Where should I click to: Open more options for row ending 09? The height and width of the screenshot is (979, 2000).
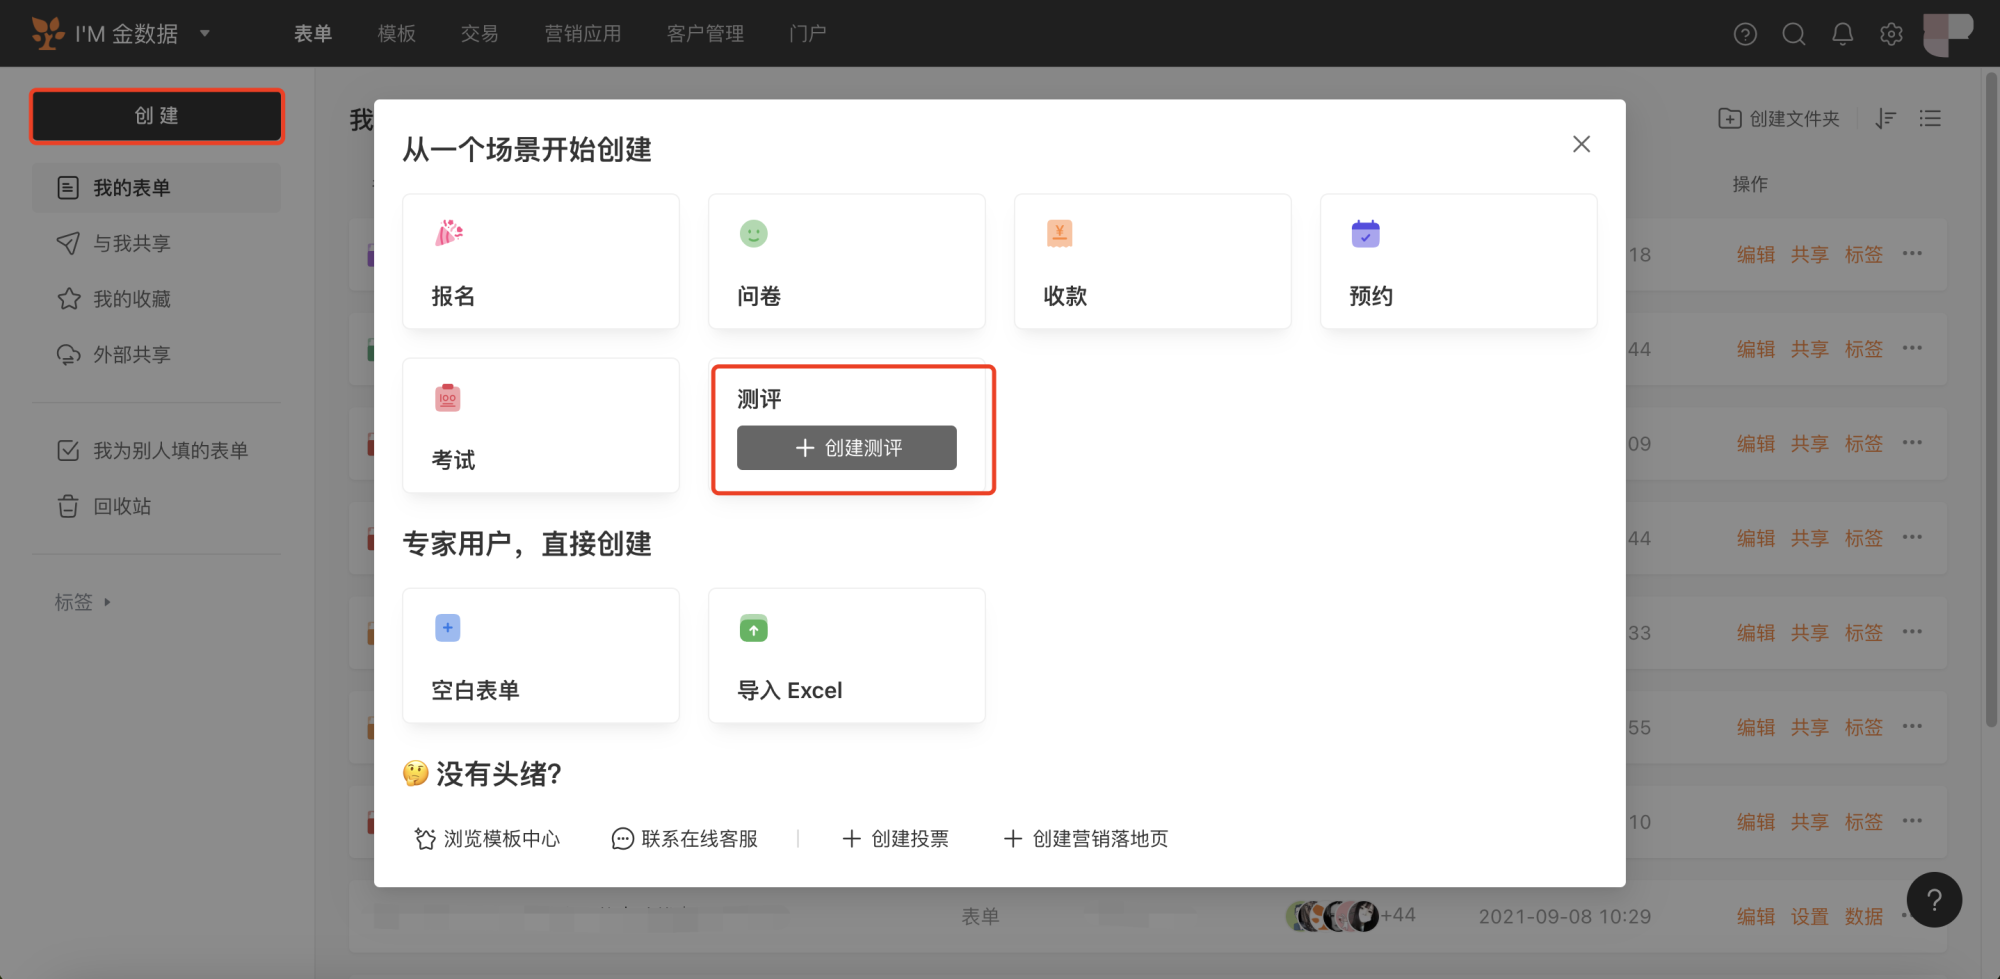[x=1912, y=442]
